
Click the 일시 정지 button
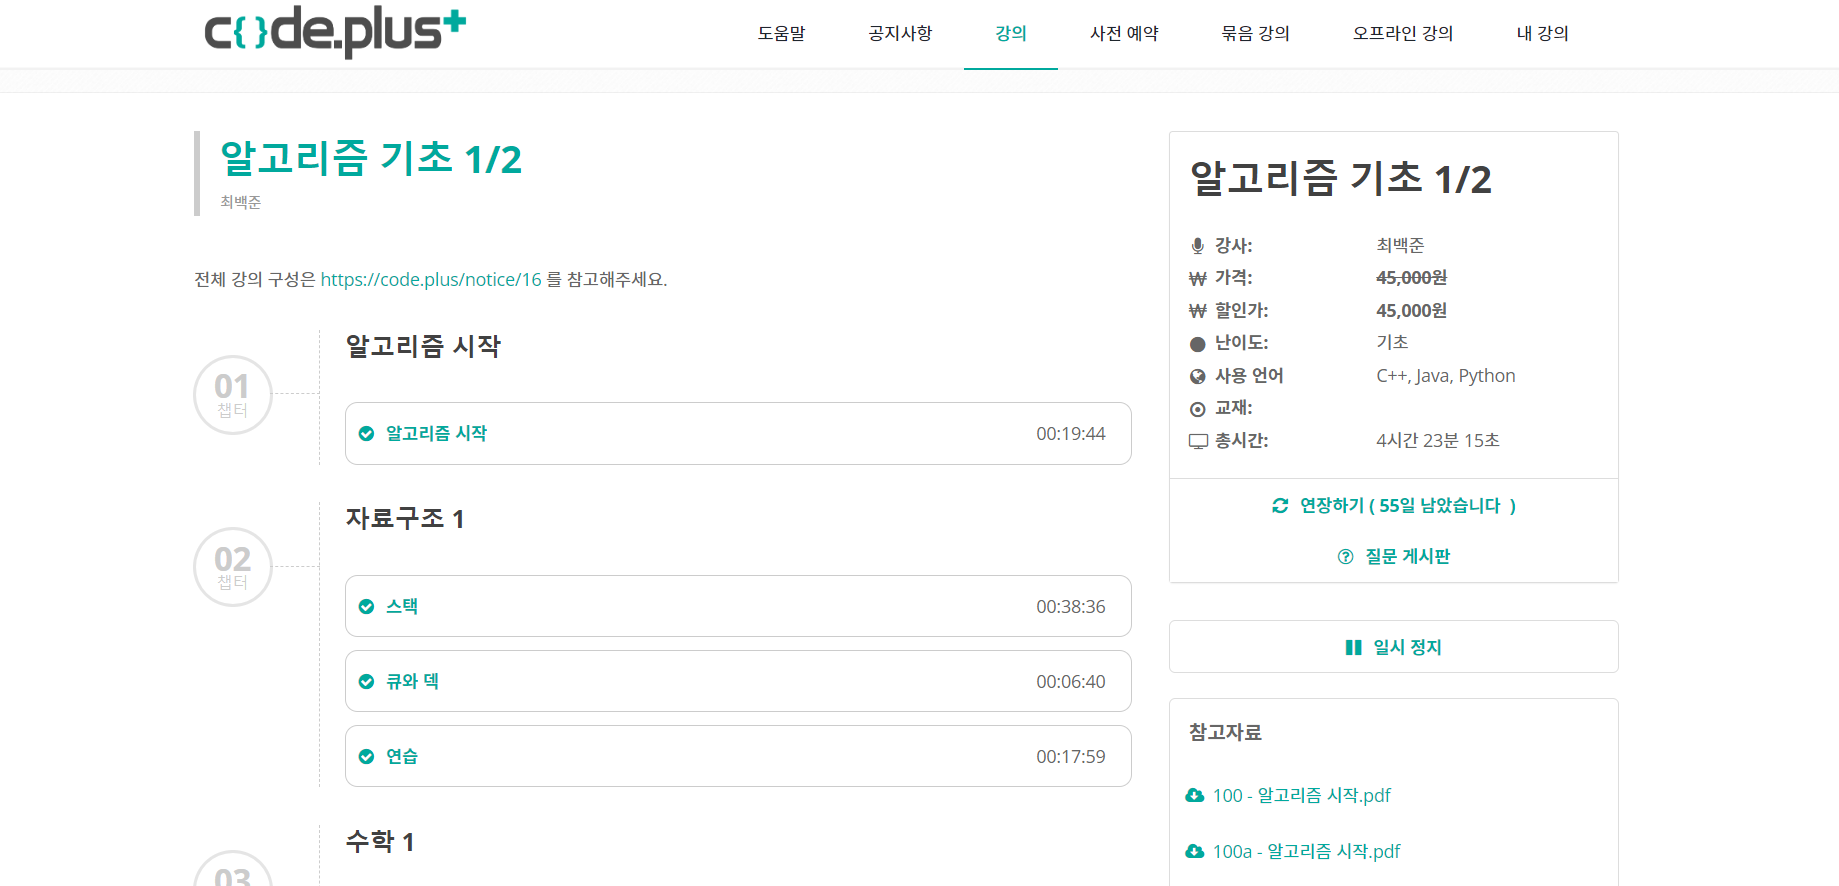click(x=1394, y=647)
